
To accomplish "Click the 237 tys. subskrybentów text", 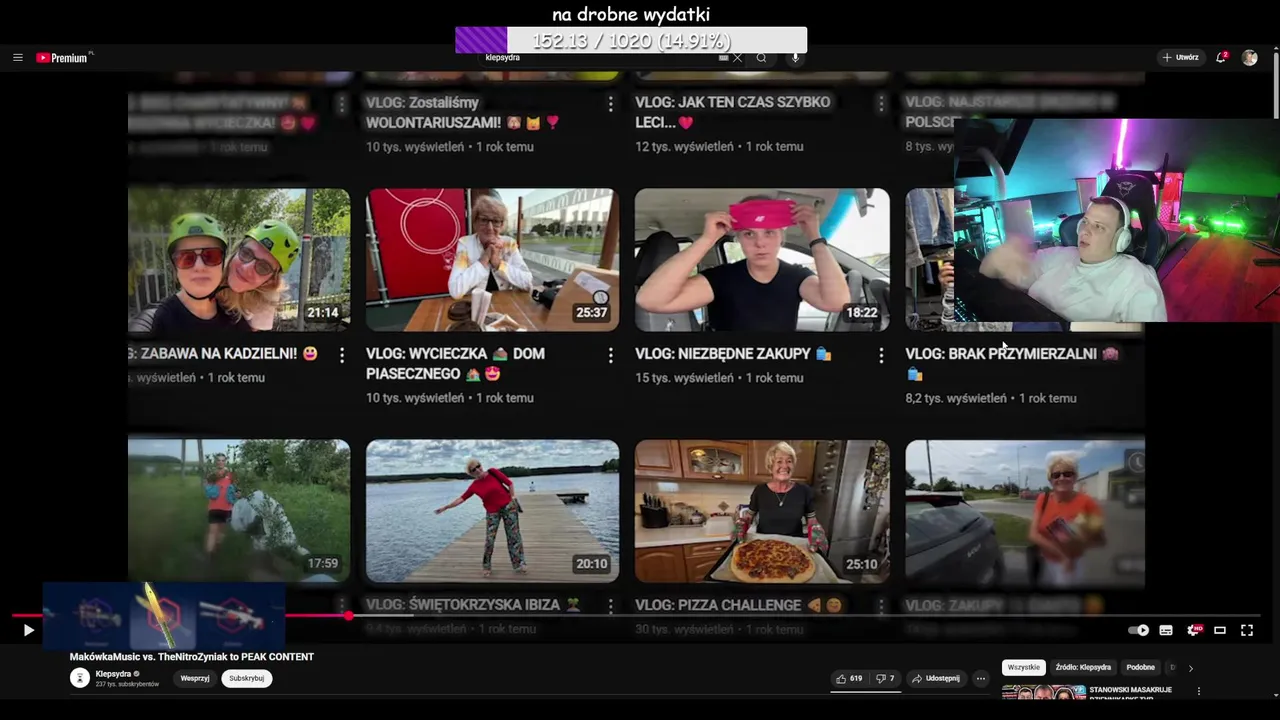I will 127,684.
